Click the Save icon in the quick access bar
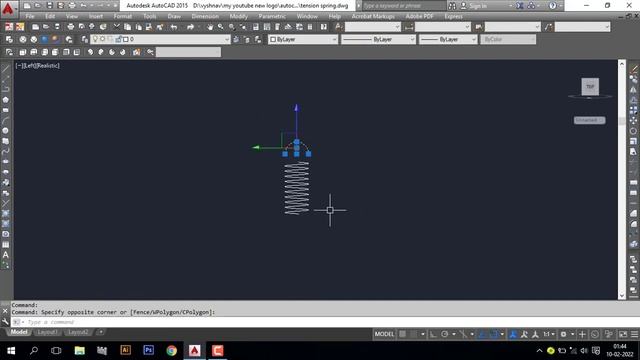This screenshot has width=640, height=360. pos(49,6)
